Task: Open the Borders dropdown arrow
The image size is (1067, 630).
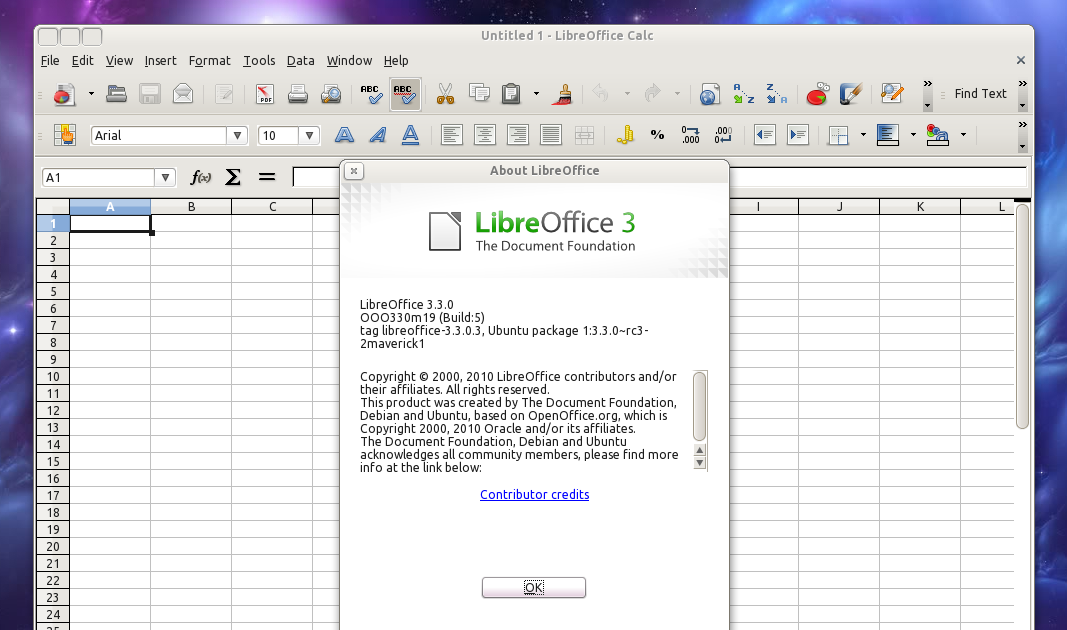Action: point(864,135)
